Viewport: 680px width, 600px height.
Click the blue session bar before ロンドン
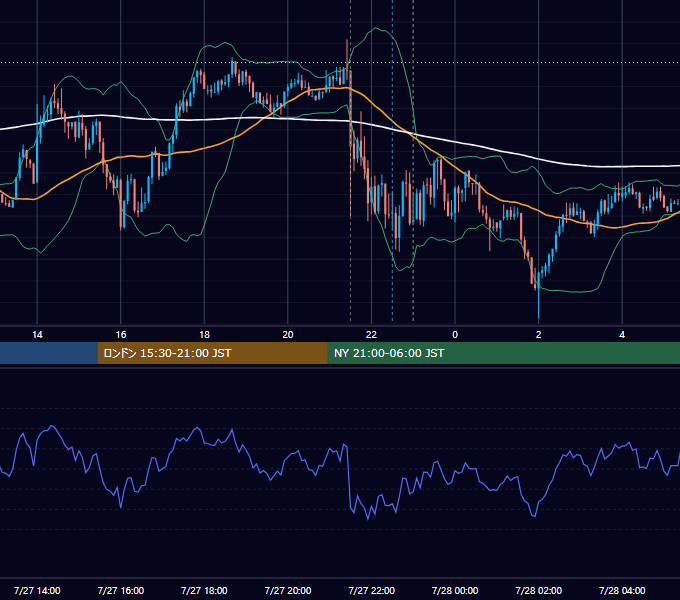tap(49, 353)
